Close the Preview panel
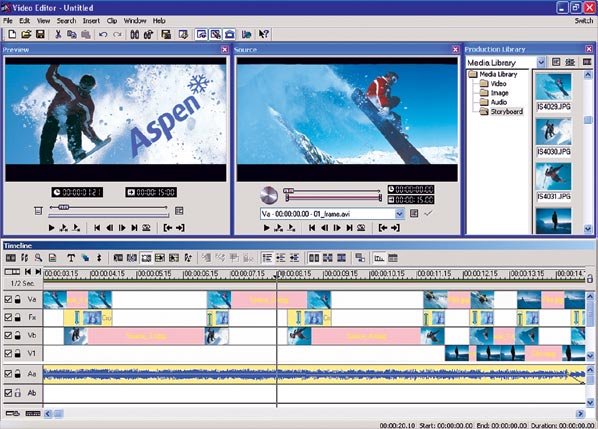Image resolution: width=598 pixels, height=429 pixels. [x=225, y=50]
